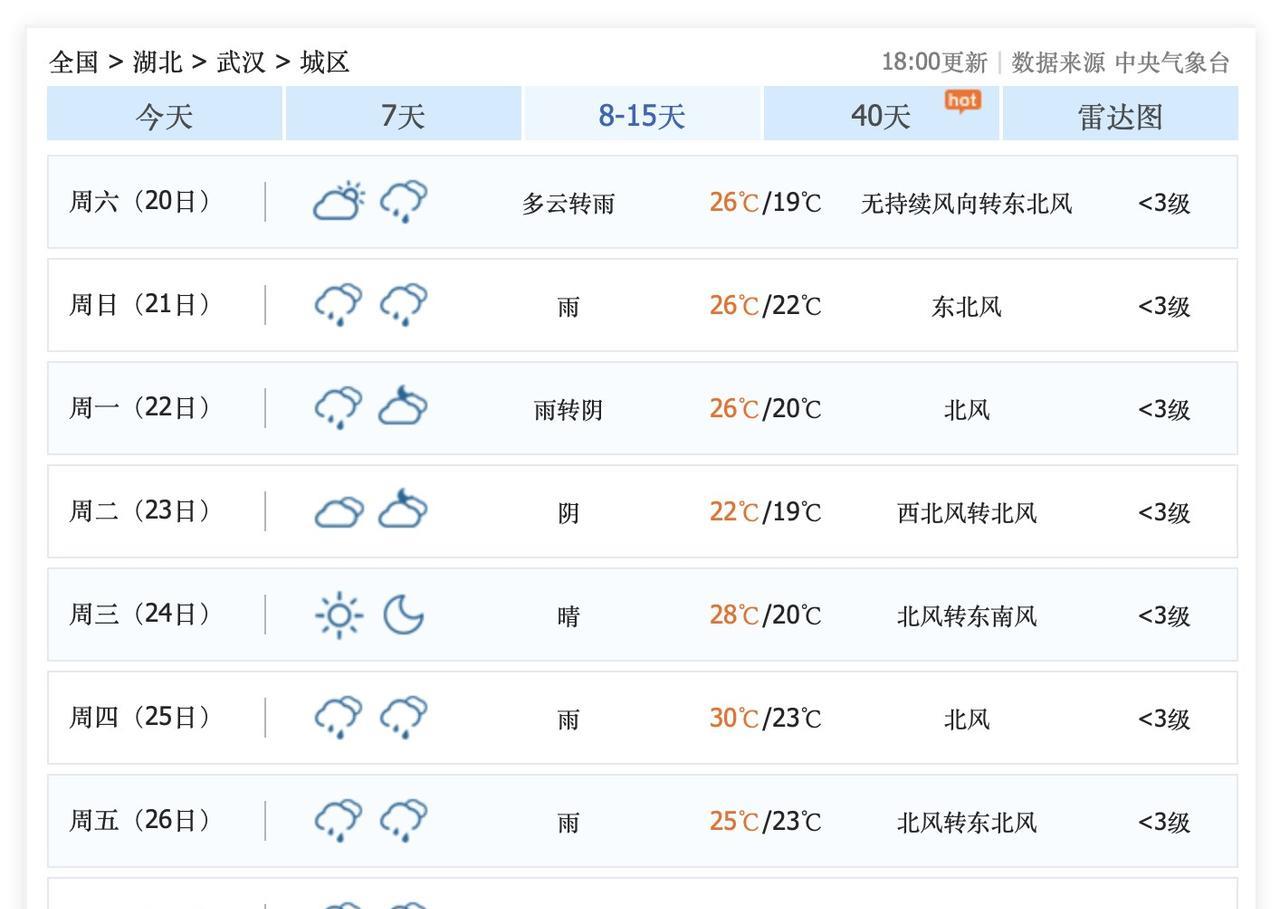This screenshot has height=909, width=1280.
Task: Click the 周四（25日）forecast row
Action: point(642,718)
